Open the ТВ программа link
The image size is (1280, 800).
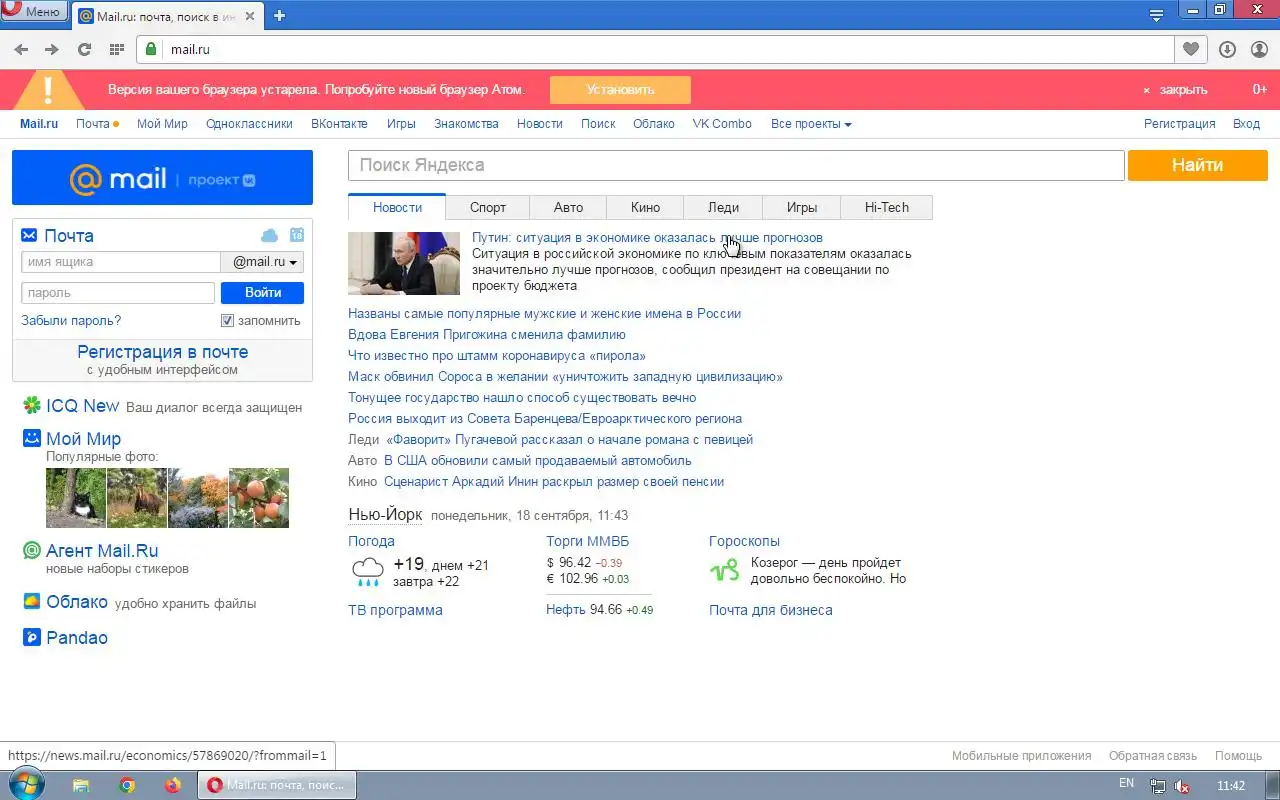[395, 610]
